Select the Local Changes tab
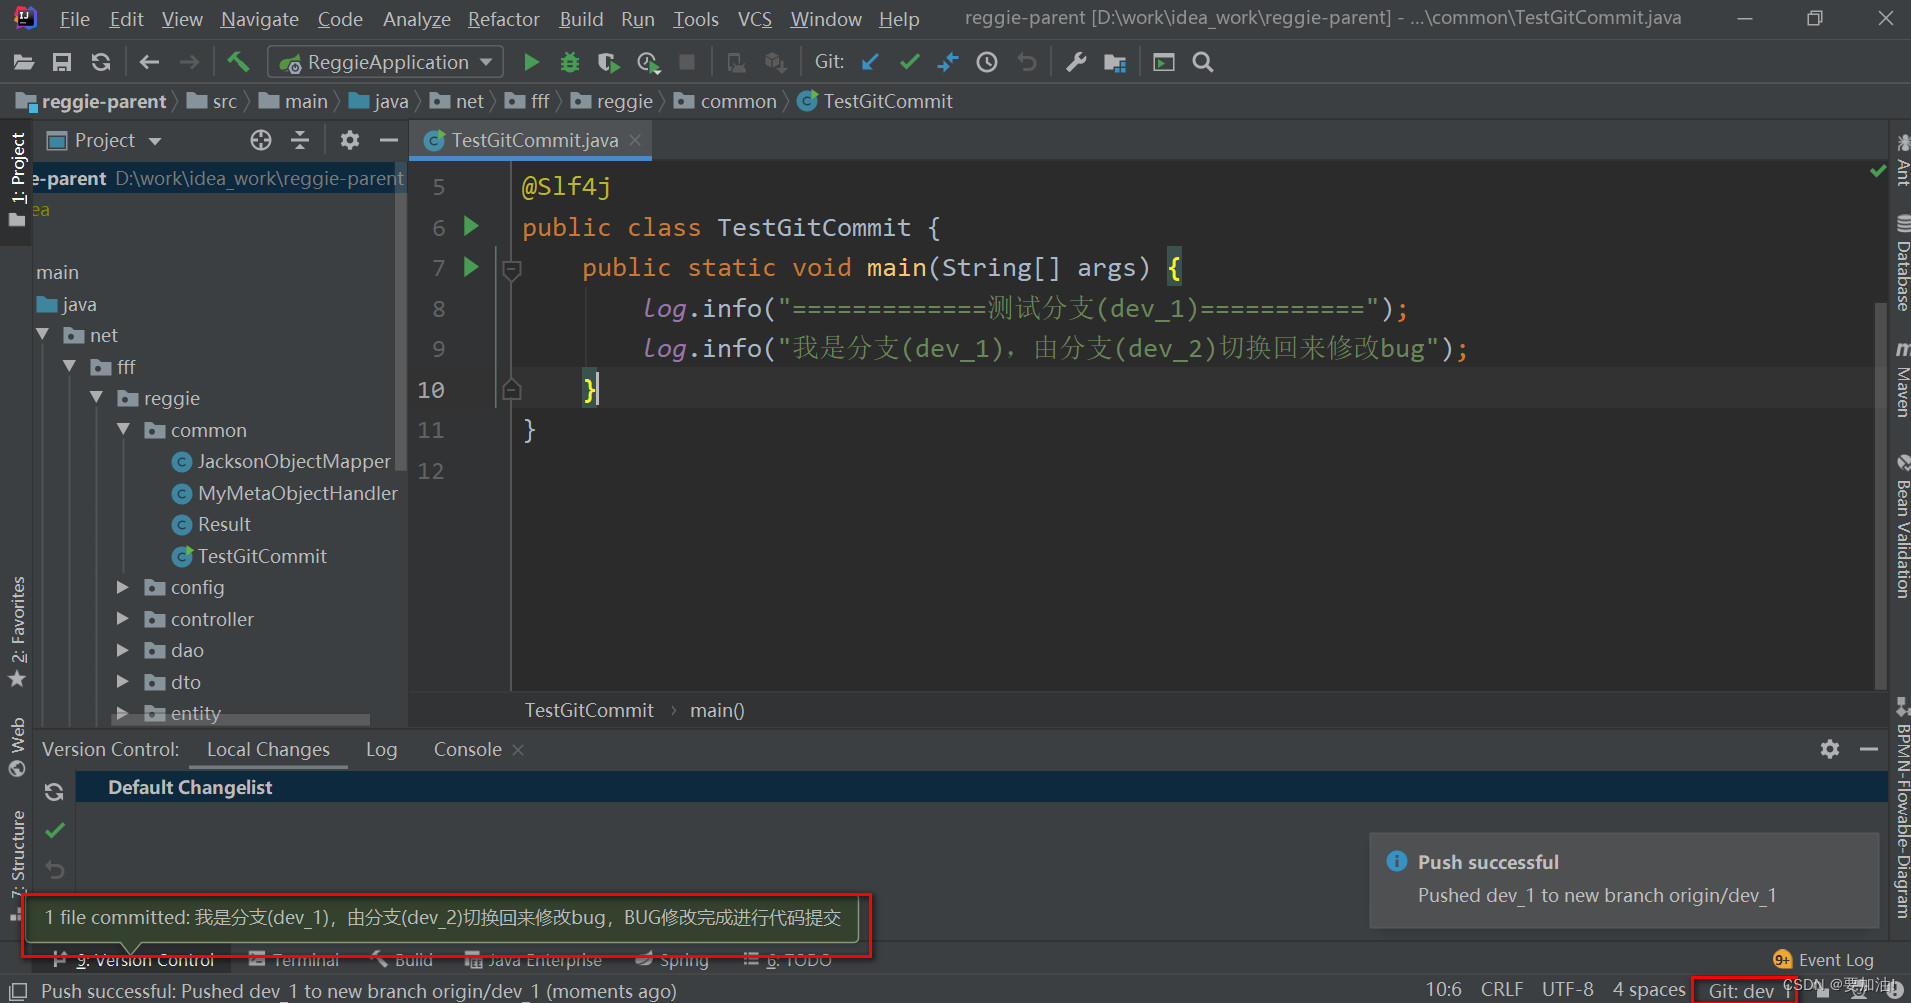Screen dimensions: 1911x1003 click(268, 749)
